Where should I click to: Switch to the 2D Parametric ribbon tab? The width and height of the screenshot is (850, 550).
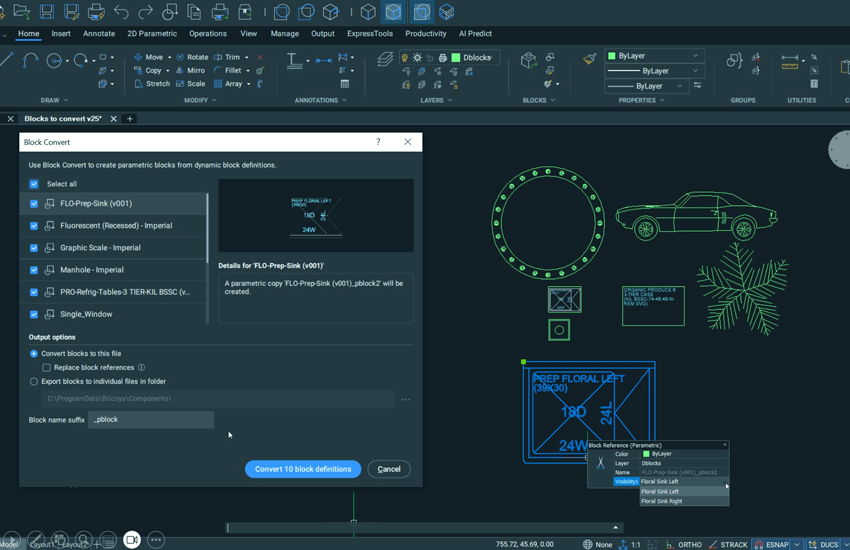click(152, 34)
